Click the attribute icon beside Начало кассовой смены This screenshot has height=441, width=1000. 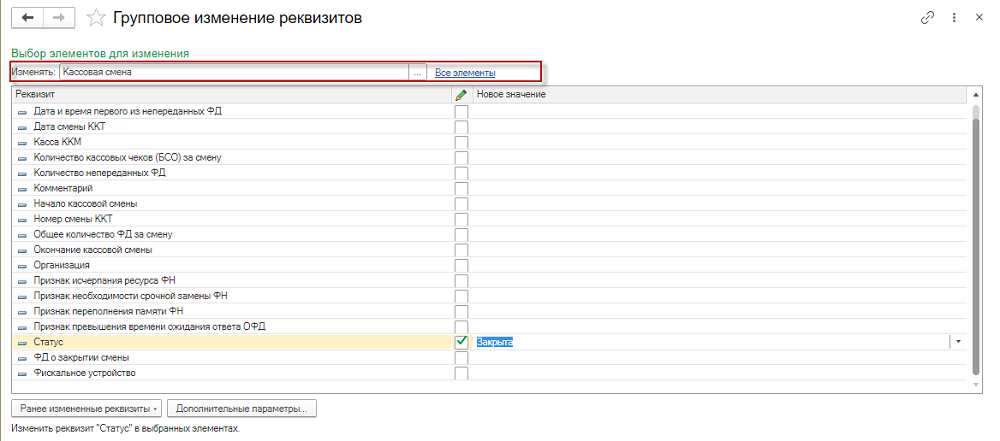click(x=23, y=204)
